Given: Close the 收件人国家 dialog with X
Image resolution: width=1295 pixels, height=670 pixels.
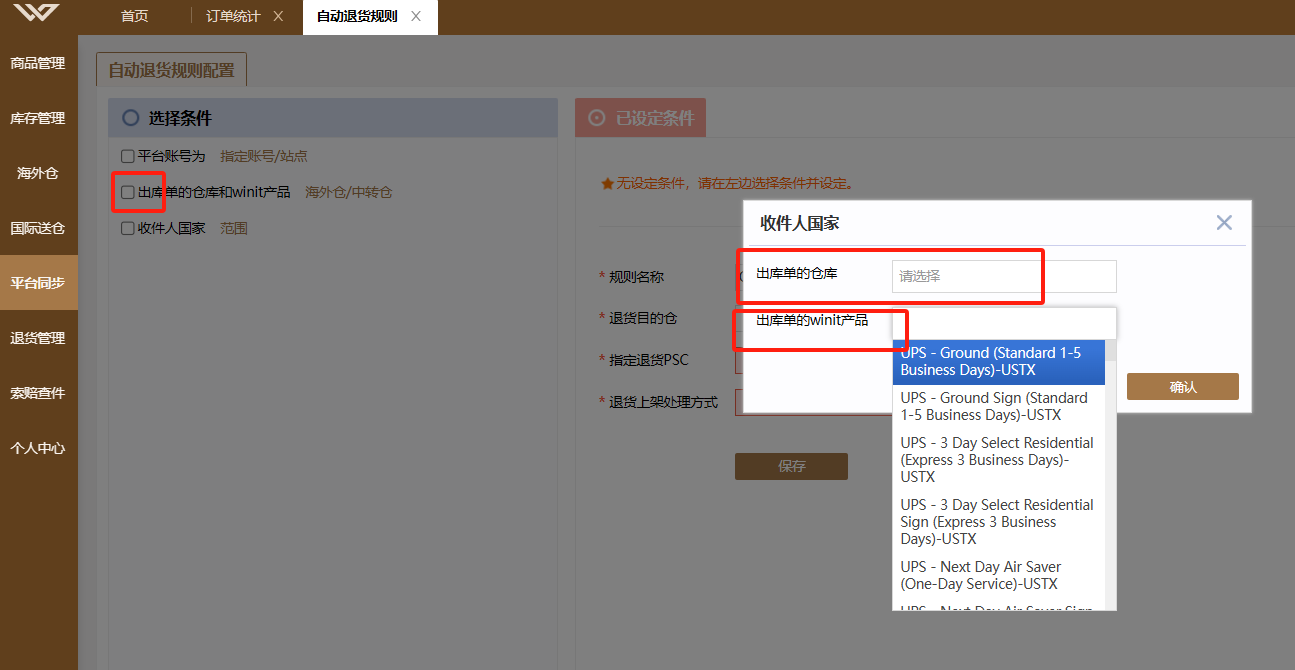Looking at the screenshot, I should [x=1224, y=223].
